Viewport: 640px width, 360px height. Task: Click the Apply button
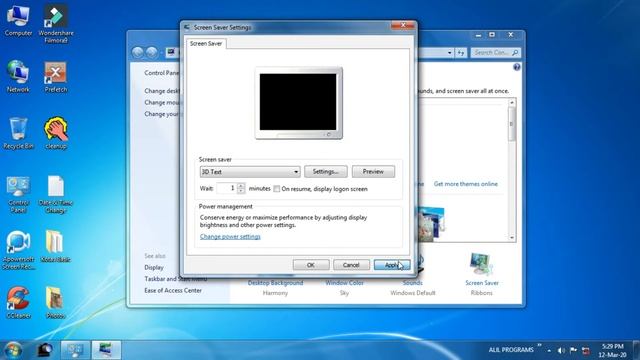(x=392, y=265)
